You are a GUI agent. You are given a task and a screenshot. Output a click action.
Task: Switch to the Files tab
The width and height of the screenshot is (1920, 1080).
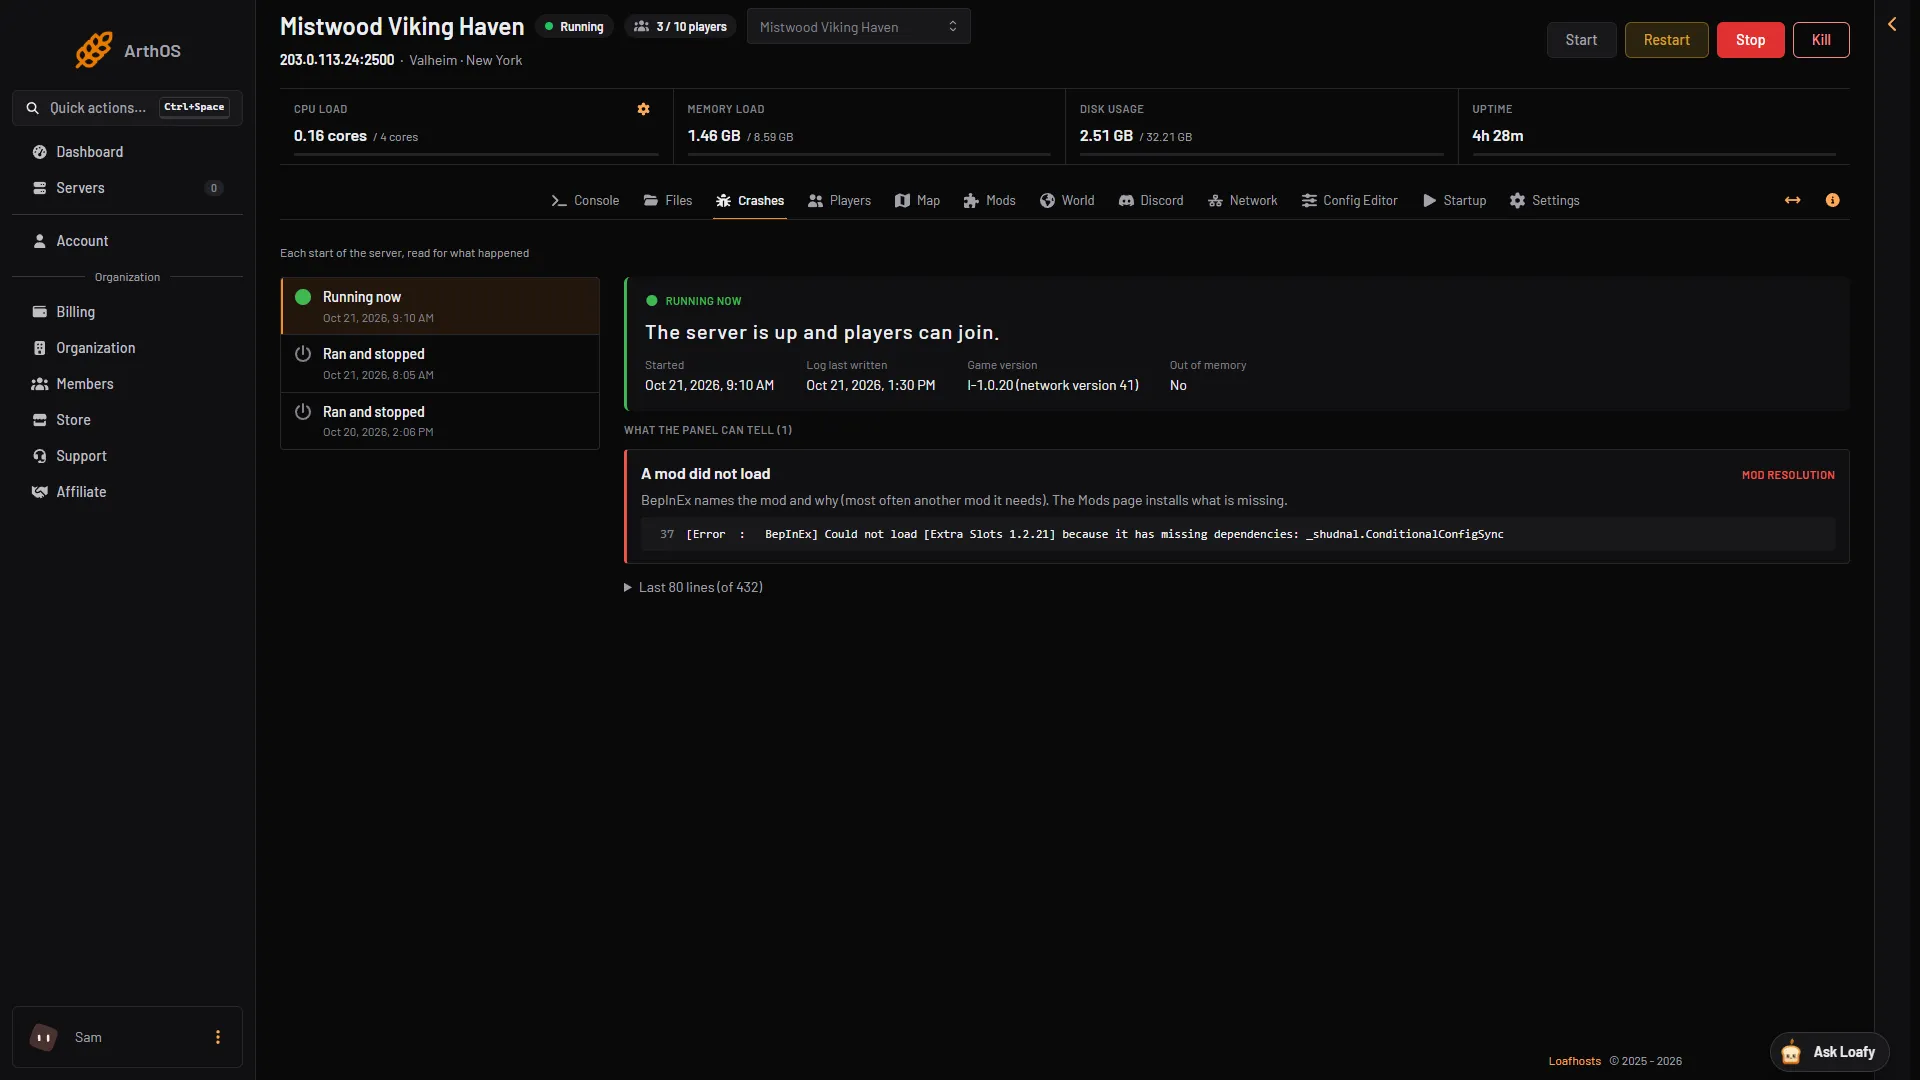coord(668,200)
